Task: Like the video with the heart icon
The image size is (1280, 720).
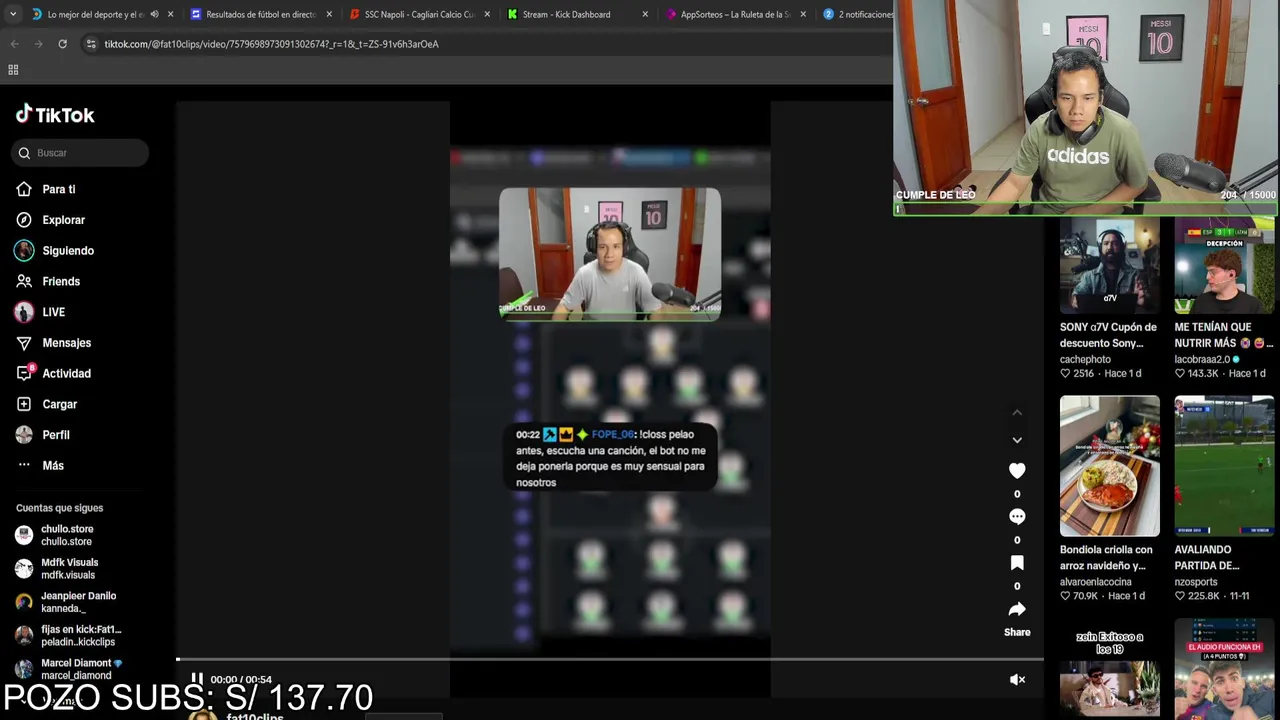Action: click(1017, 470)
